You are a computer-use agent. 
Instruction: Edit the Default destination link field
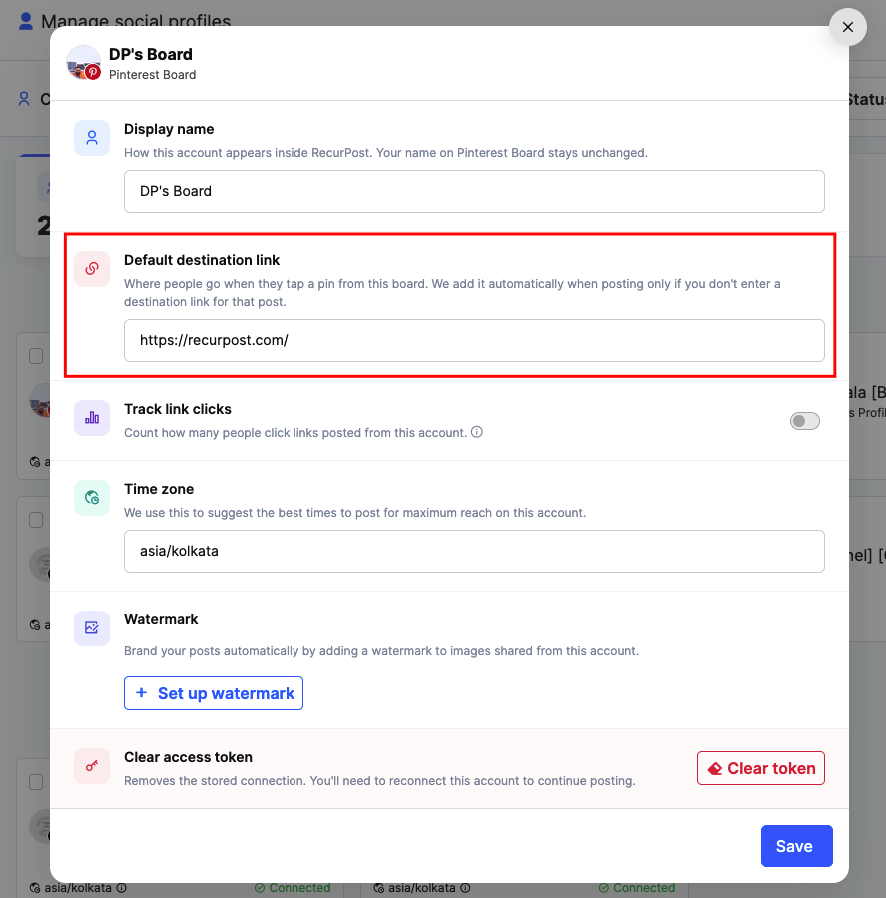474,340
